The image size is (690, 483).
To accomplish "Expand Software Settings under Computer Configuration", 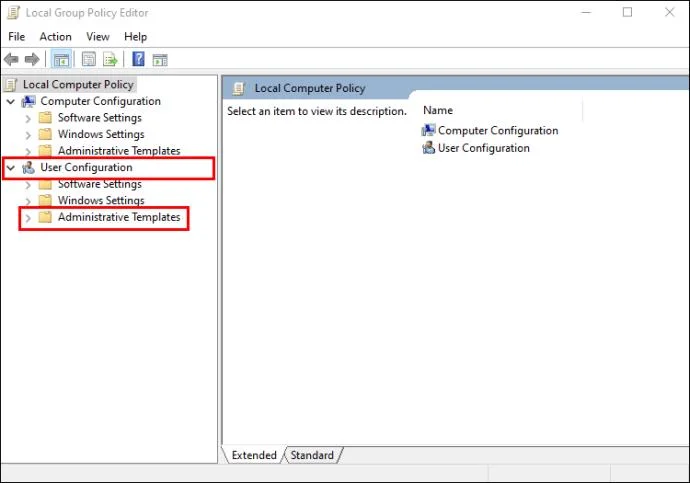I will coord(28,119).
